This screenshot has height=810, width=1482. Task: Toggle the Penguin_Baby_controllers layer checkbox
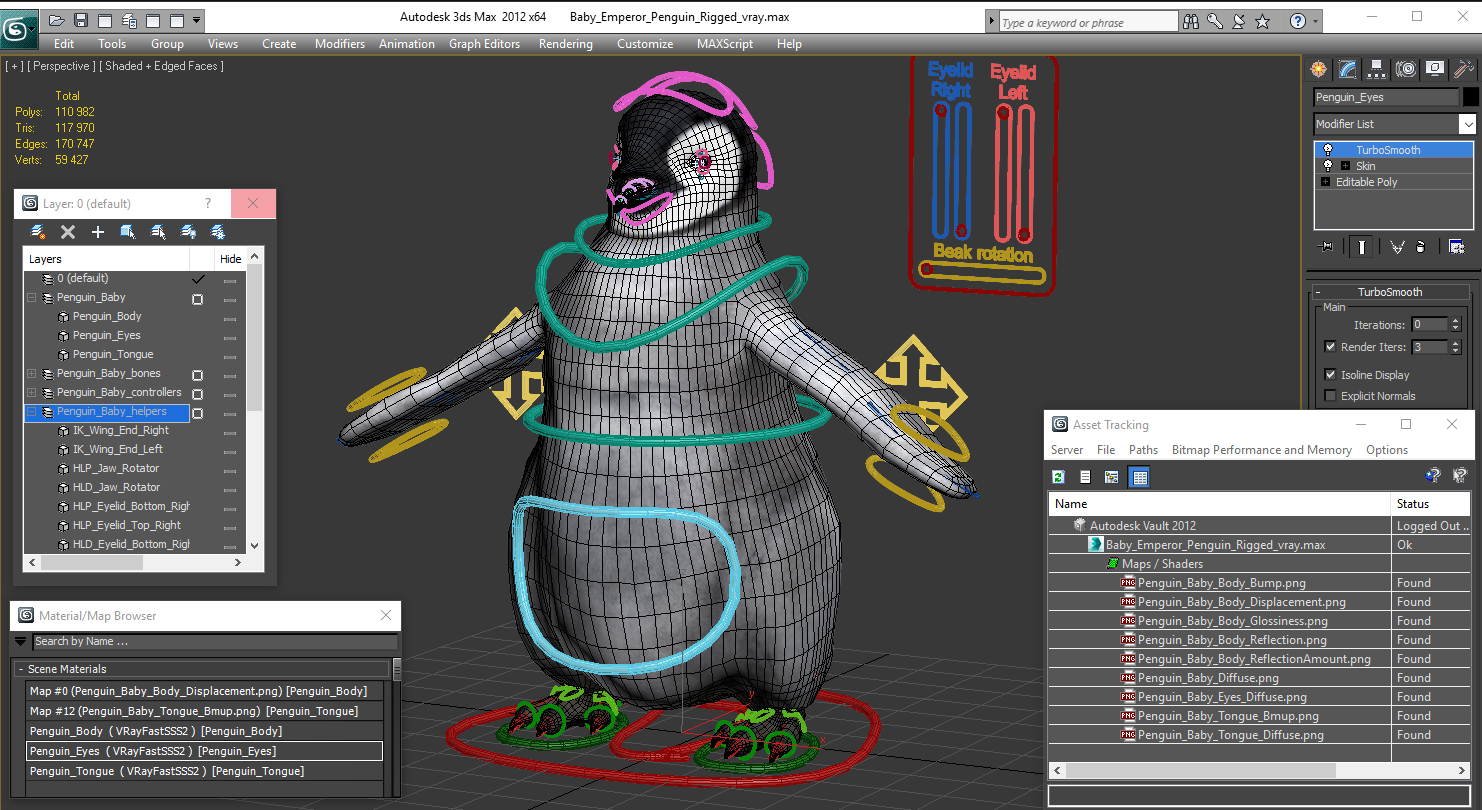(197, 394)
